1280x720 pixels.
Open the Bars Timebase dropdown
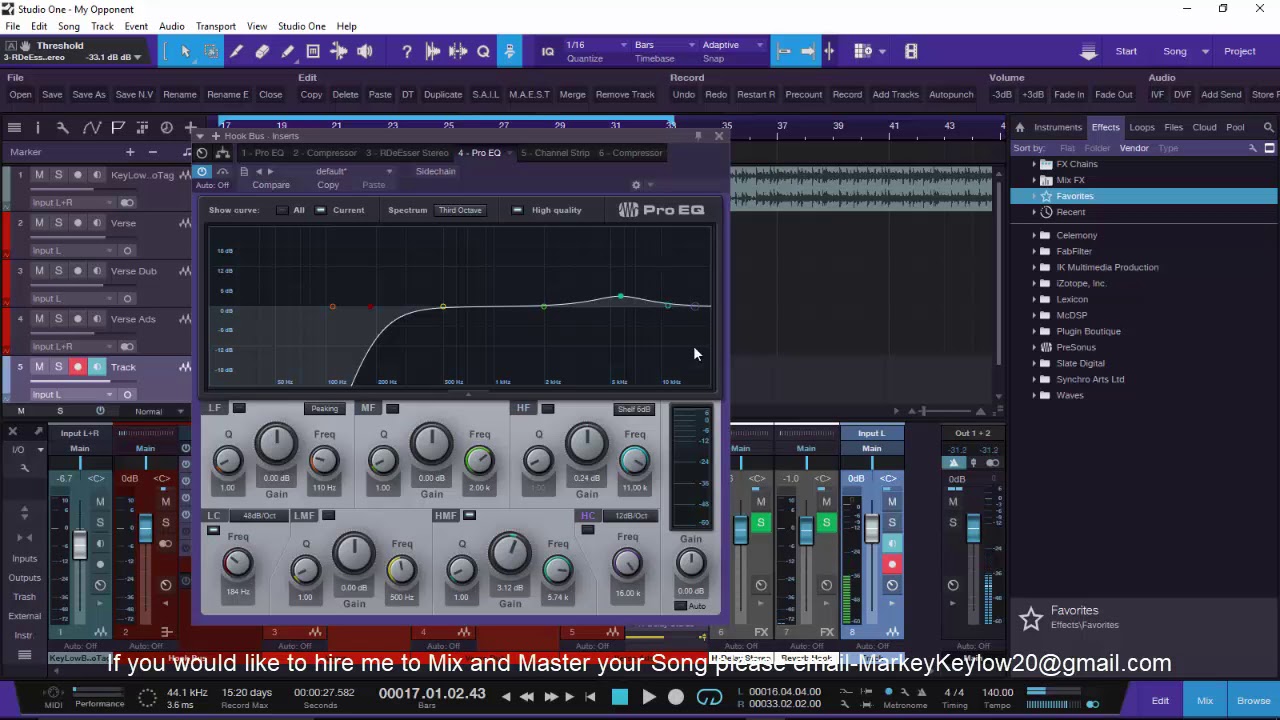[x=664, y=45]
